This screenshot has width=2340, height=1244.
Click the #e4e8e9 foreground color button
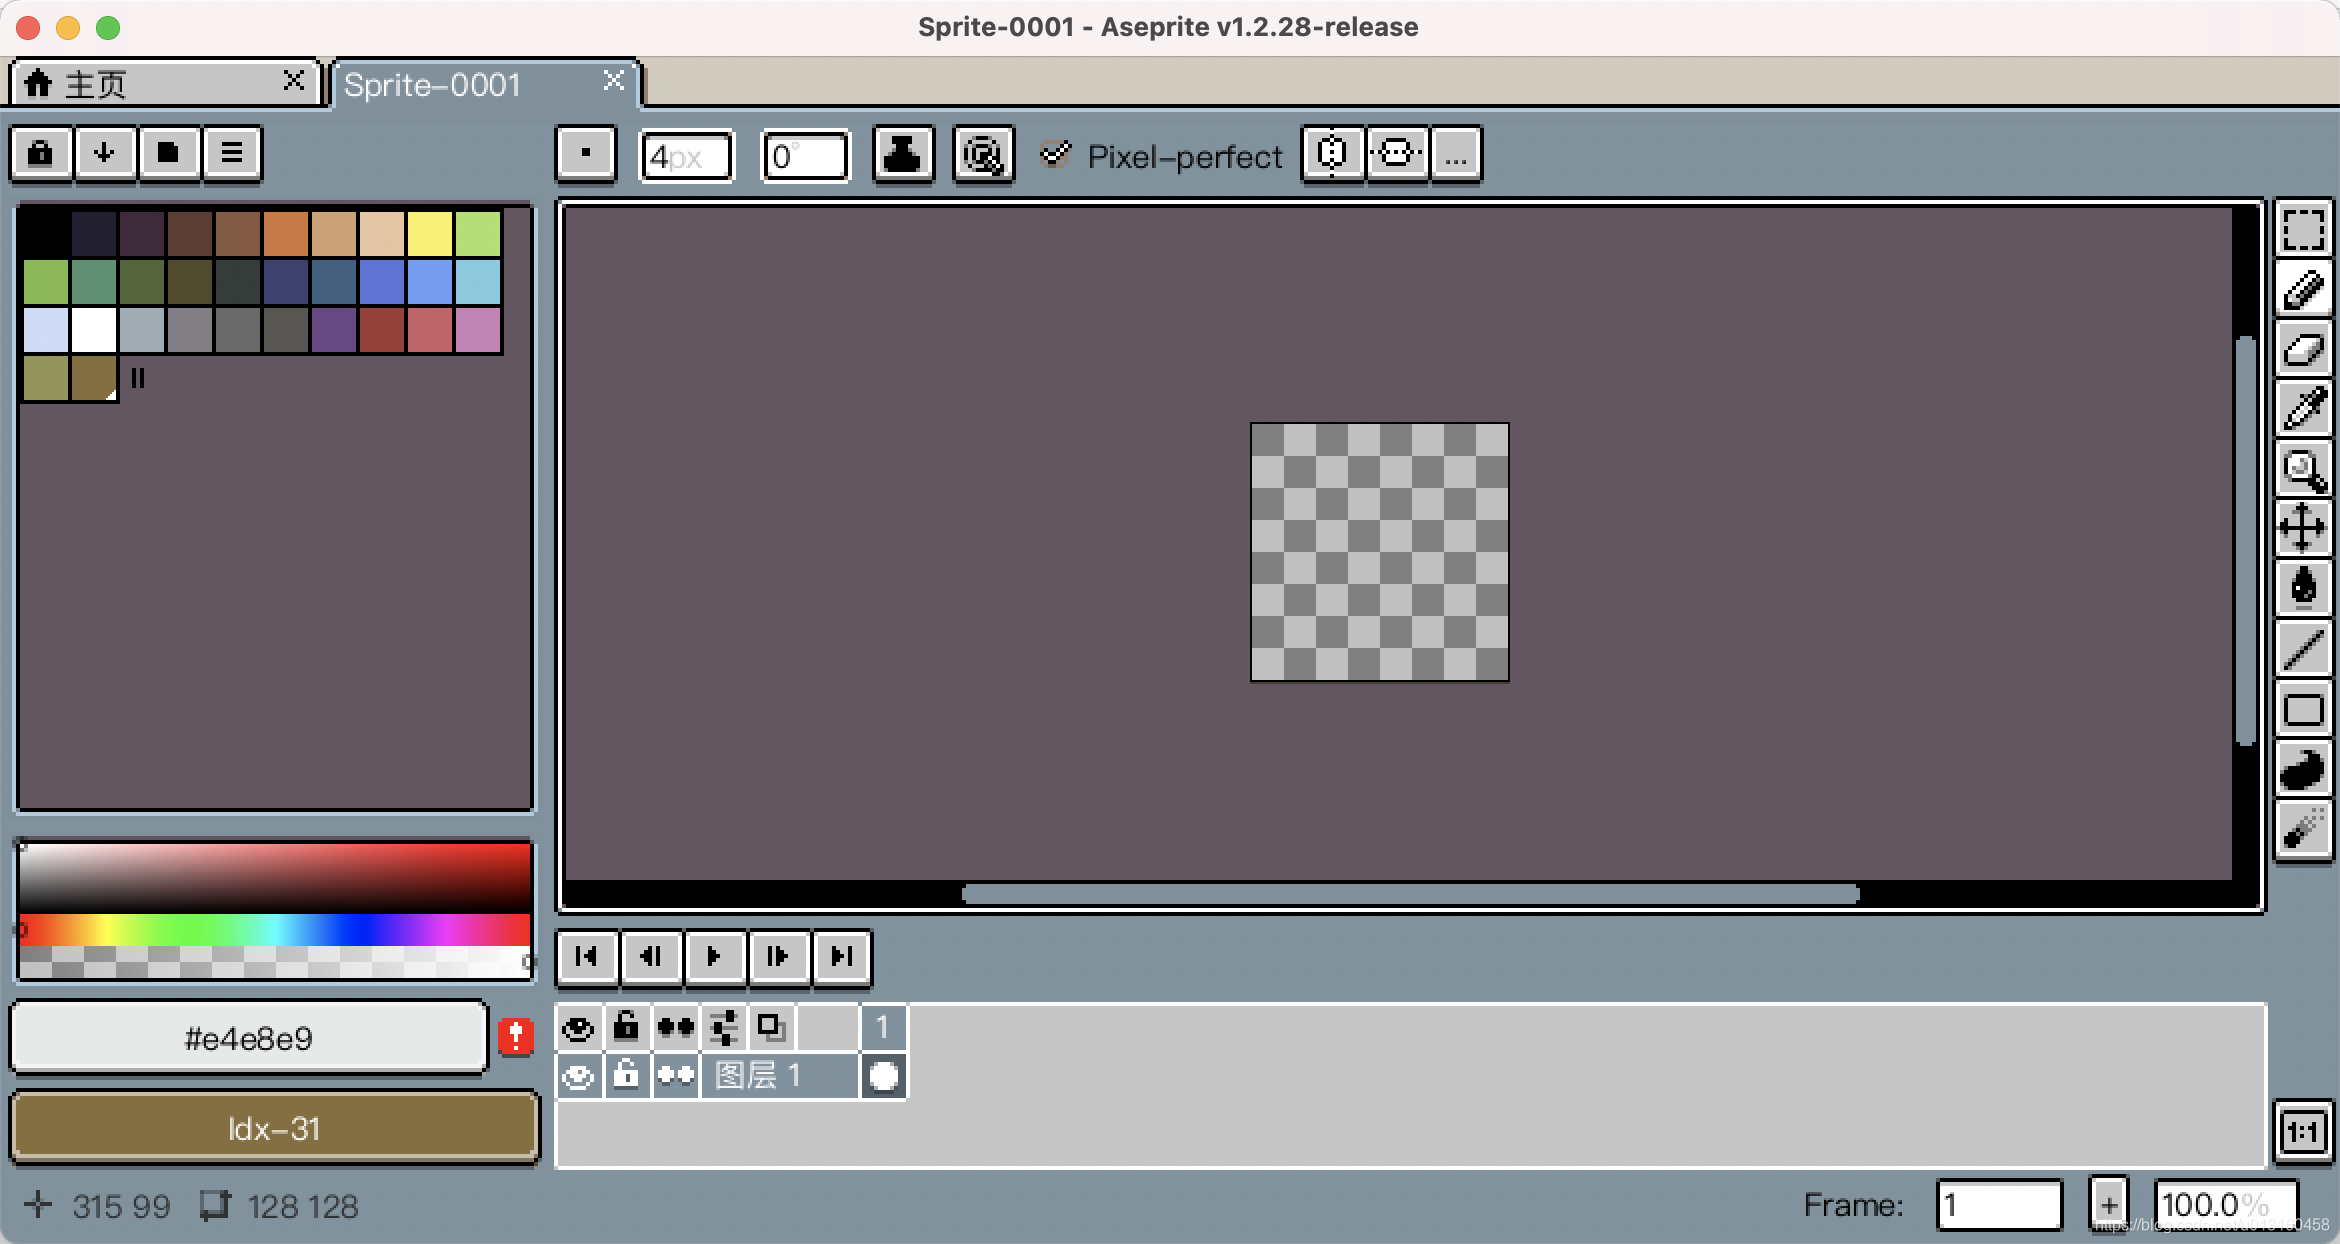pos(248,1039)
